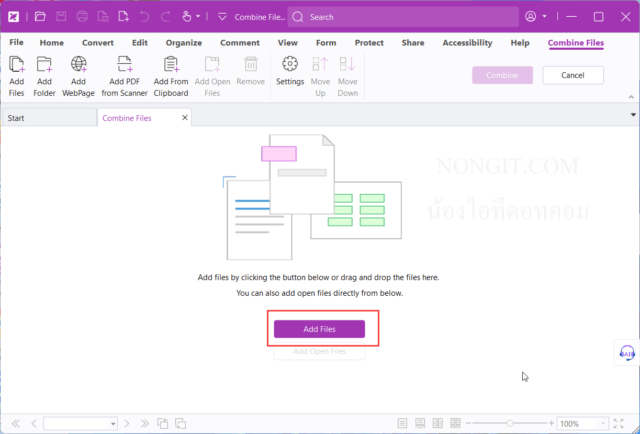The image size is (640, 434).
Task: Open the File menu
Action: (x=16, y=42)
